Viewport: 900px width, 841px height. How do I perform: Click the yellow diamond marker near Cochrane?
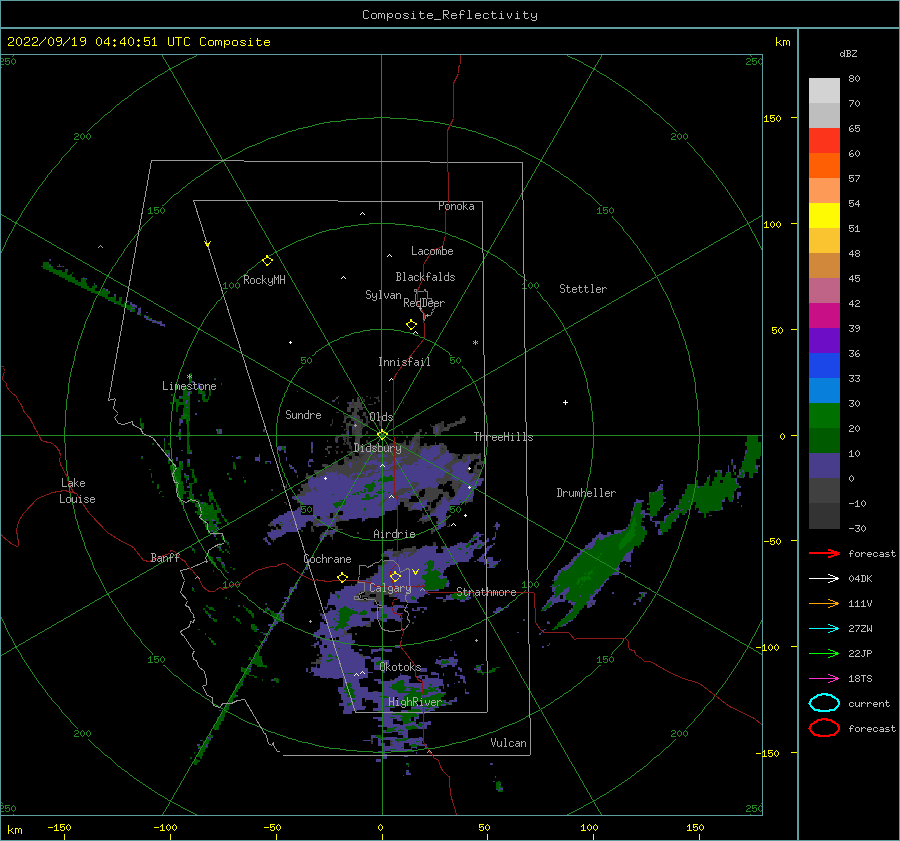343,577
